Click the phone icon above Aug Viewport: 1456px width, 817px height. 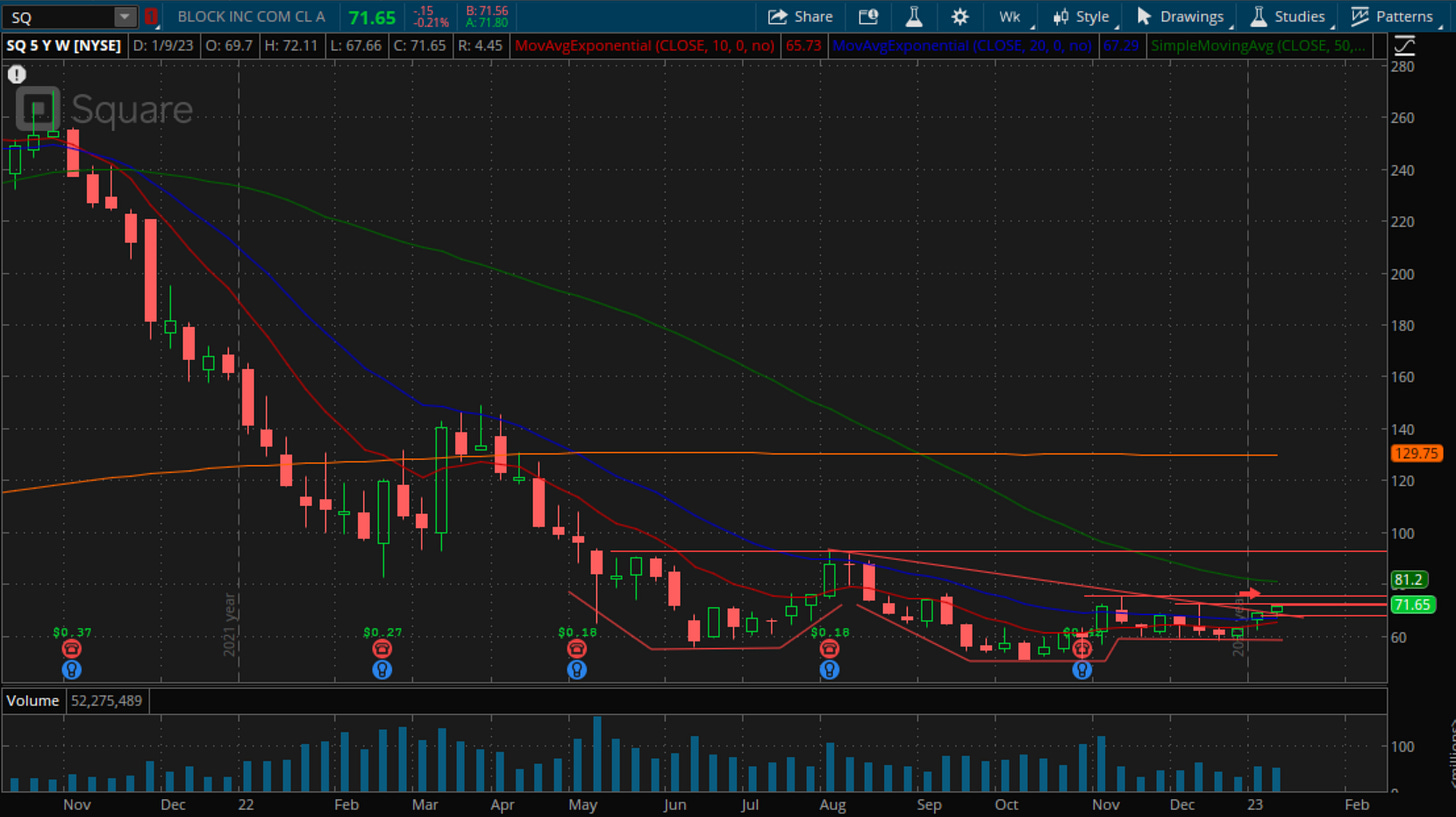829,649
